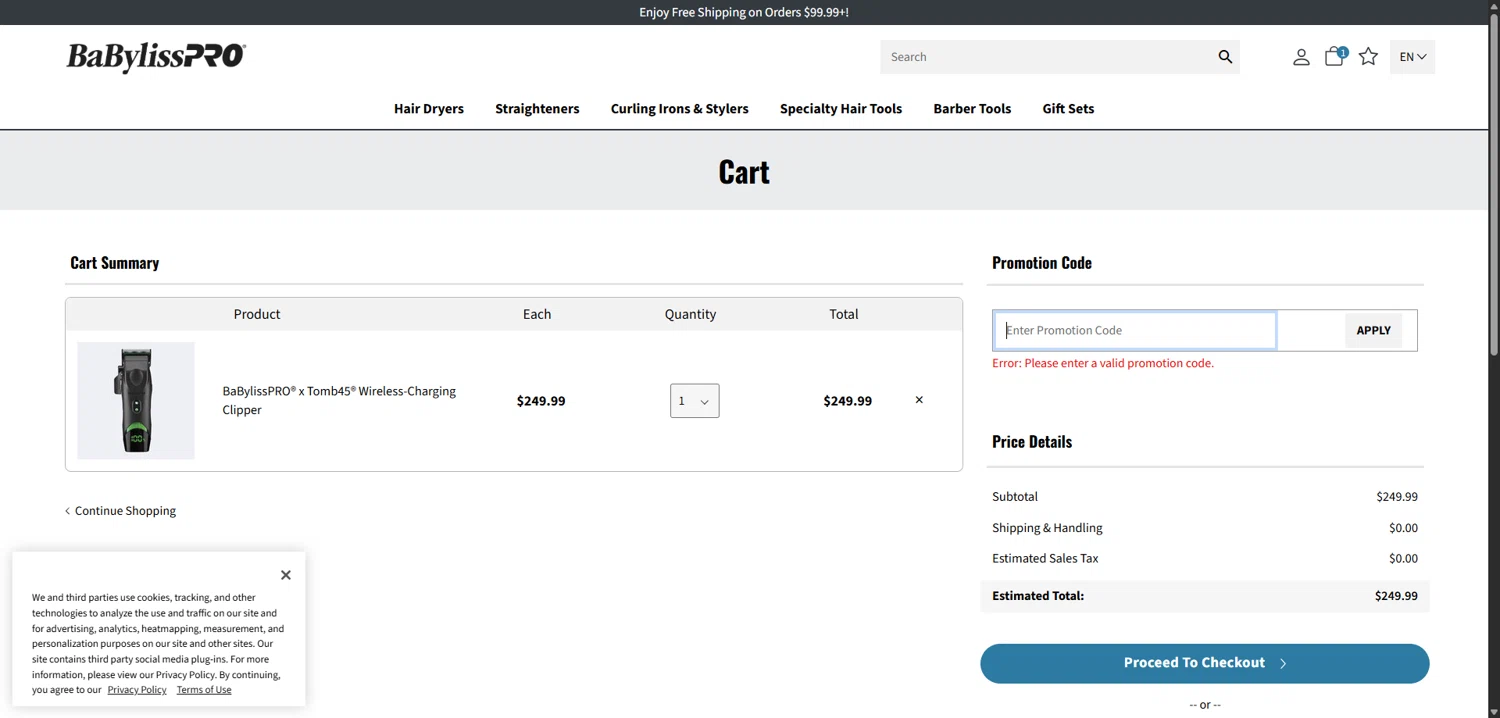Open the Straighteners menu
This screenshot has width=1500, height=718.
coord(537,109)
